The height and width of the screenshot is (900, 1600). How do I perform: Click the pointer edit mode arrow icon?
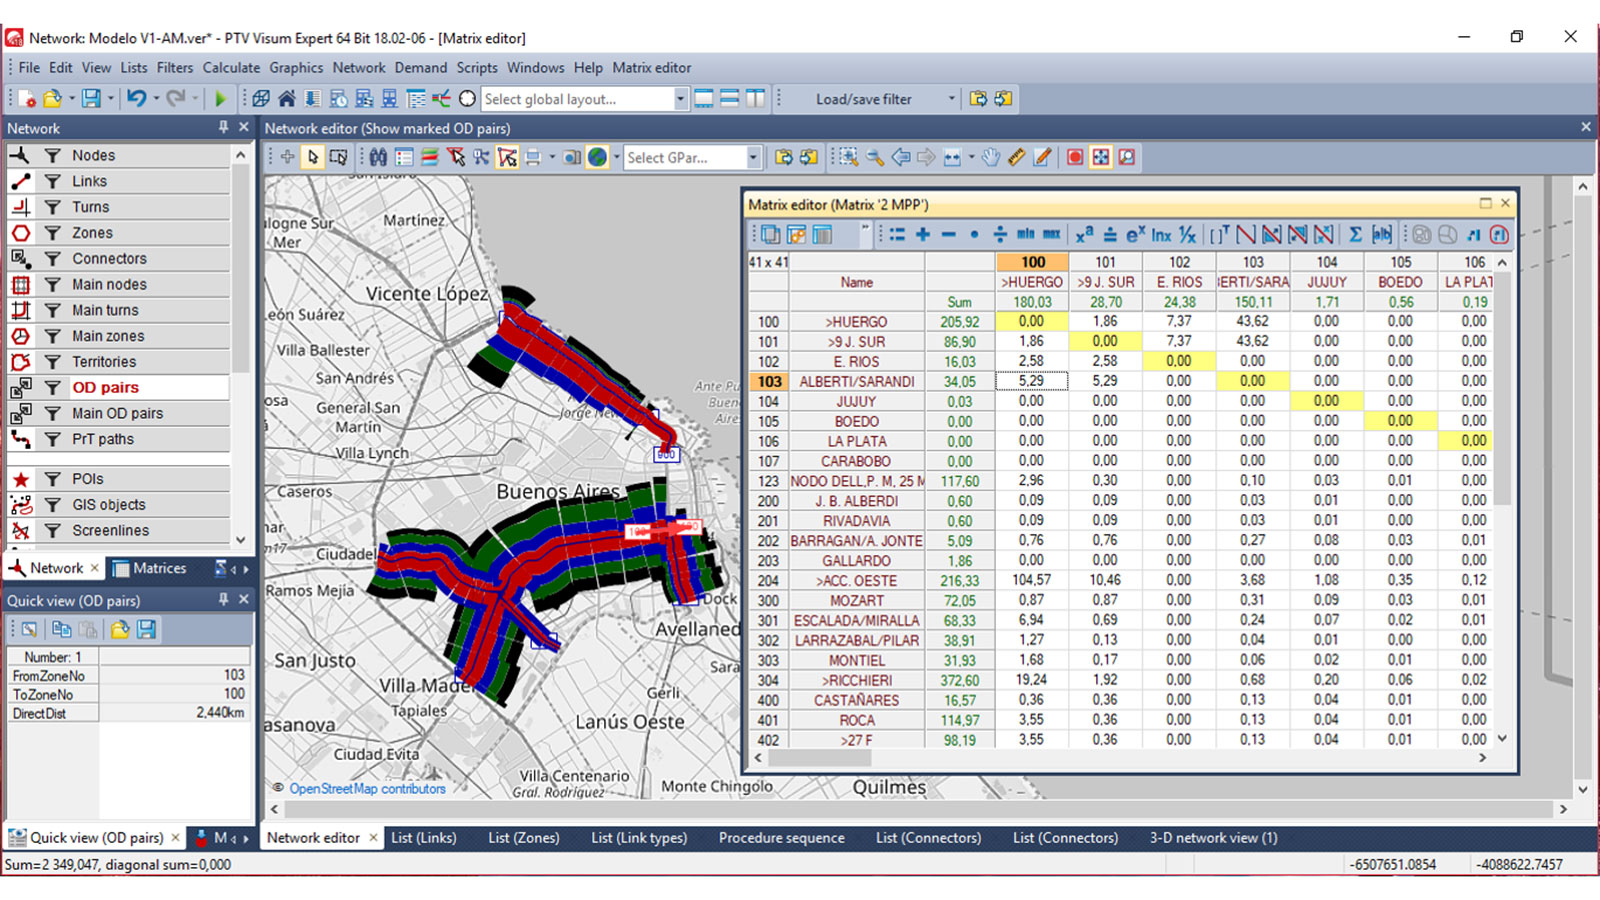(x=313, y=157)
